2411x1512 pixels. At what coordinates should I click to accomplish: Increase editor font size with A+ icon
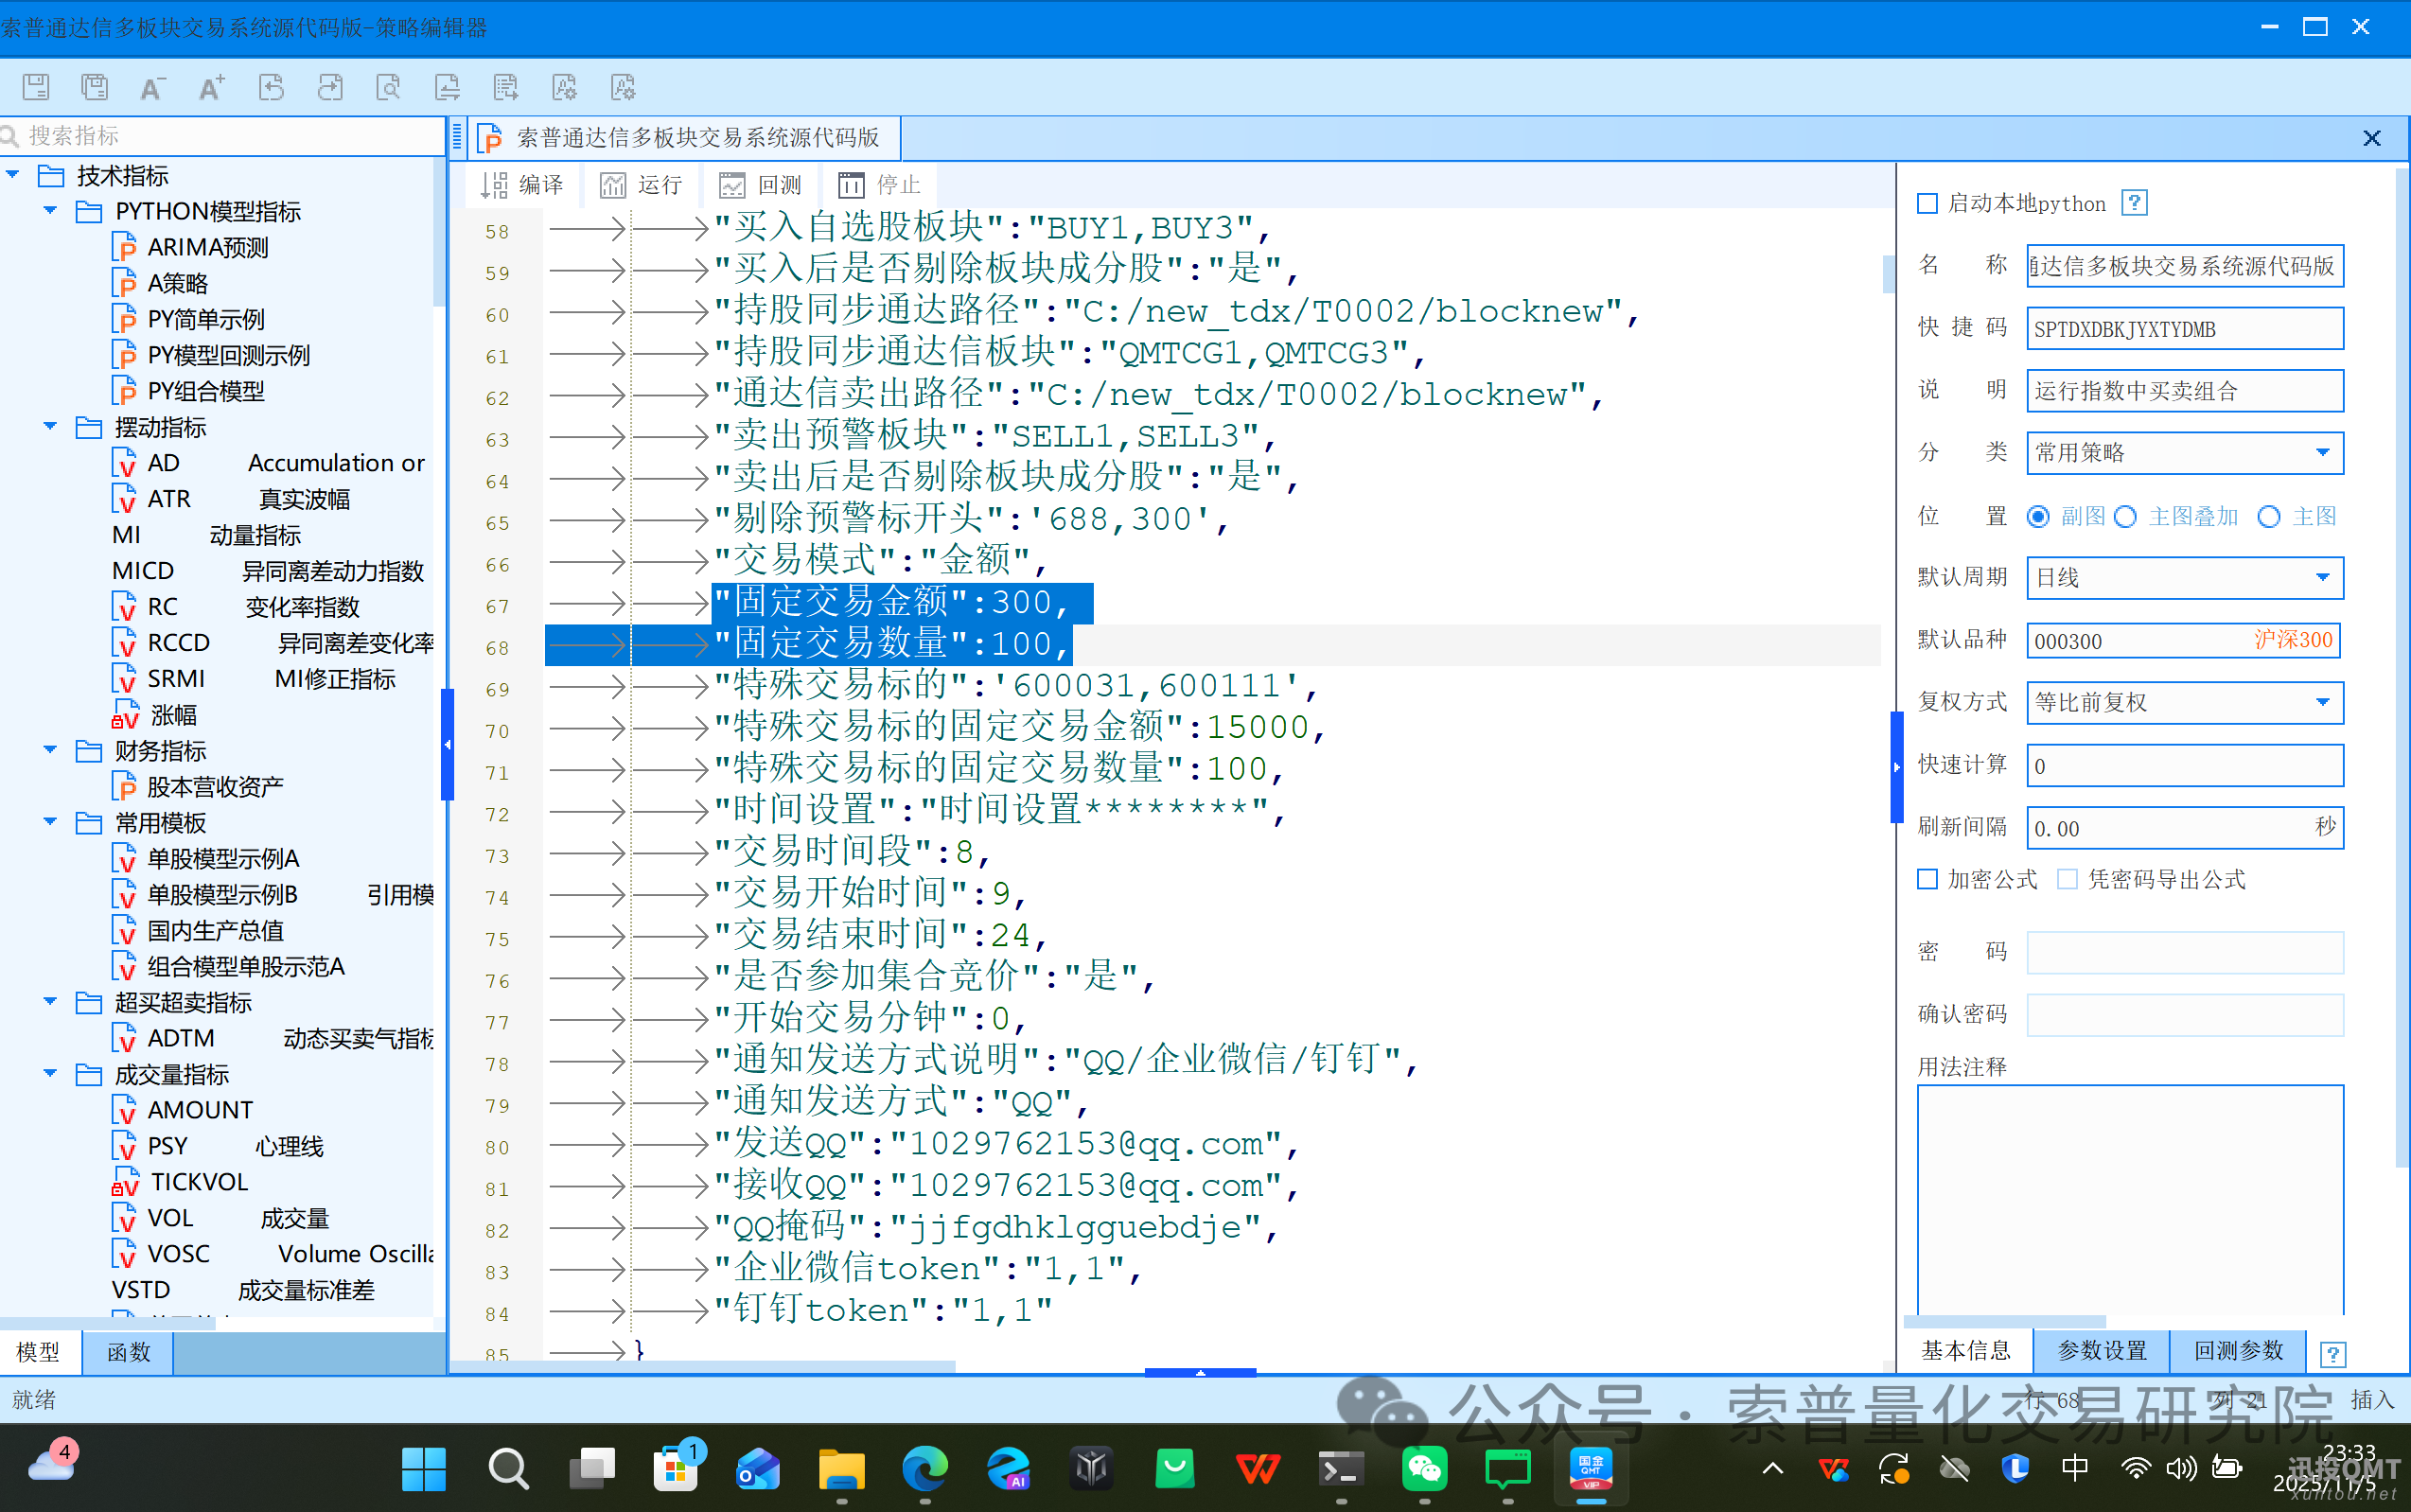(211, 87)
